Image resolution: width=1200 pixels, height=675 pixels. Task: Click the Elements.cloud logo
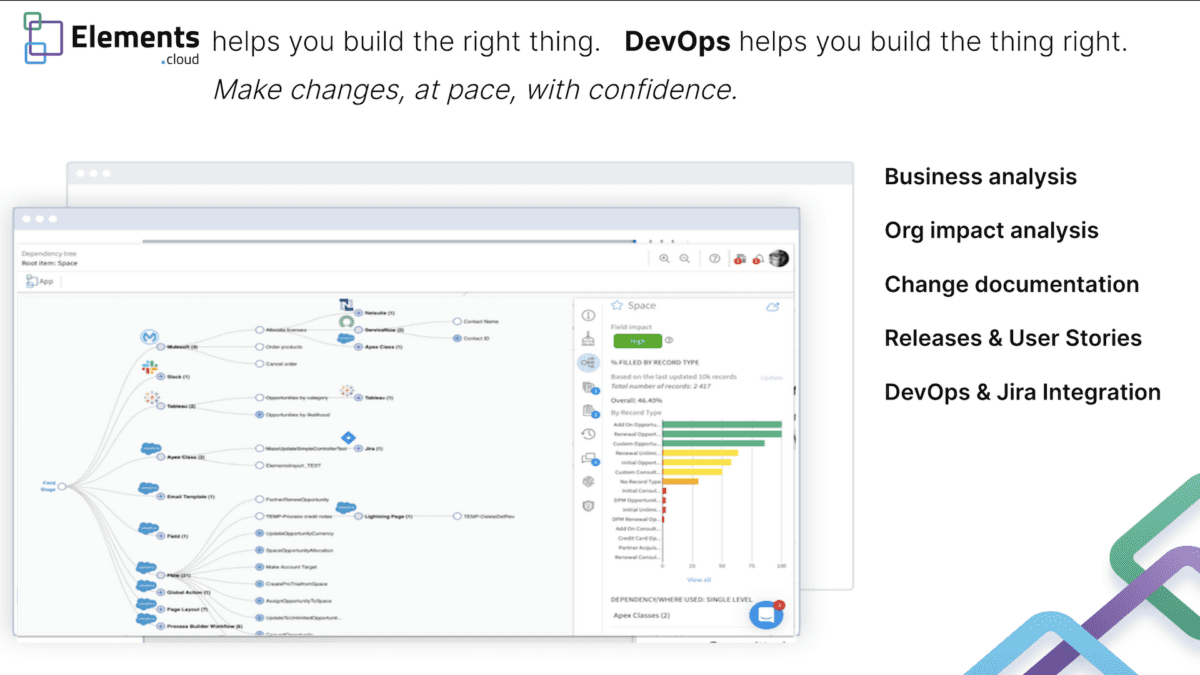[111, 41]
